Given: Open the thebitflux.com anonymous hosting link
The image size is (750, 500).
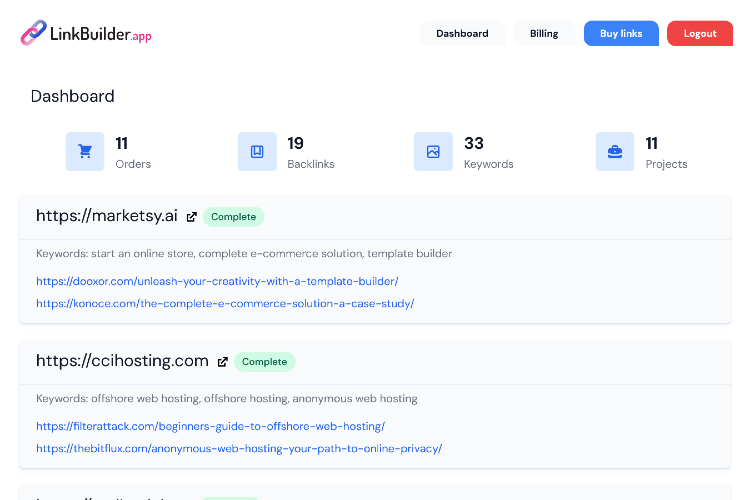Looking at the screenshot, I should [239, 448].
